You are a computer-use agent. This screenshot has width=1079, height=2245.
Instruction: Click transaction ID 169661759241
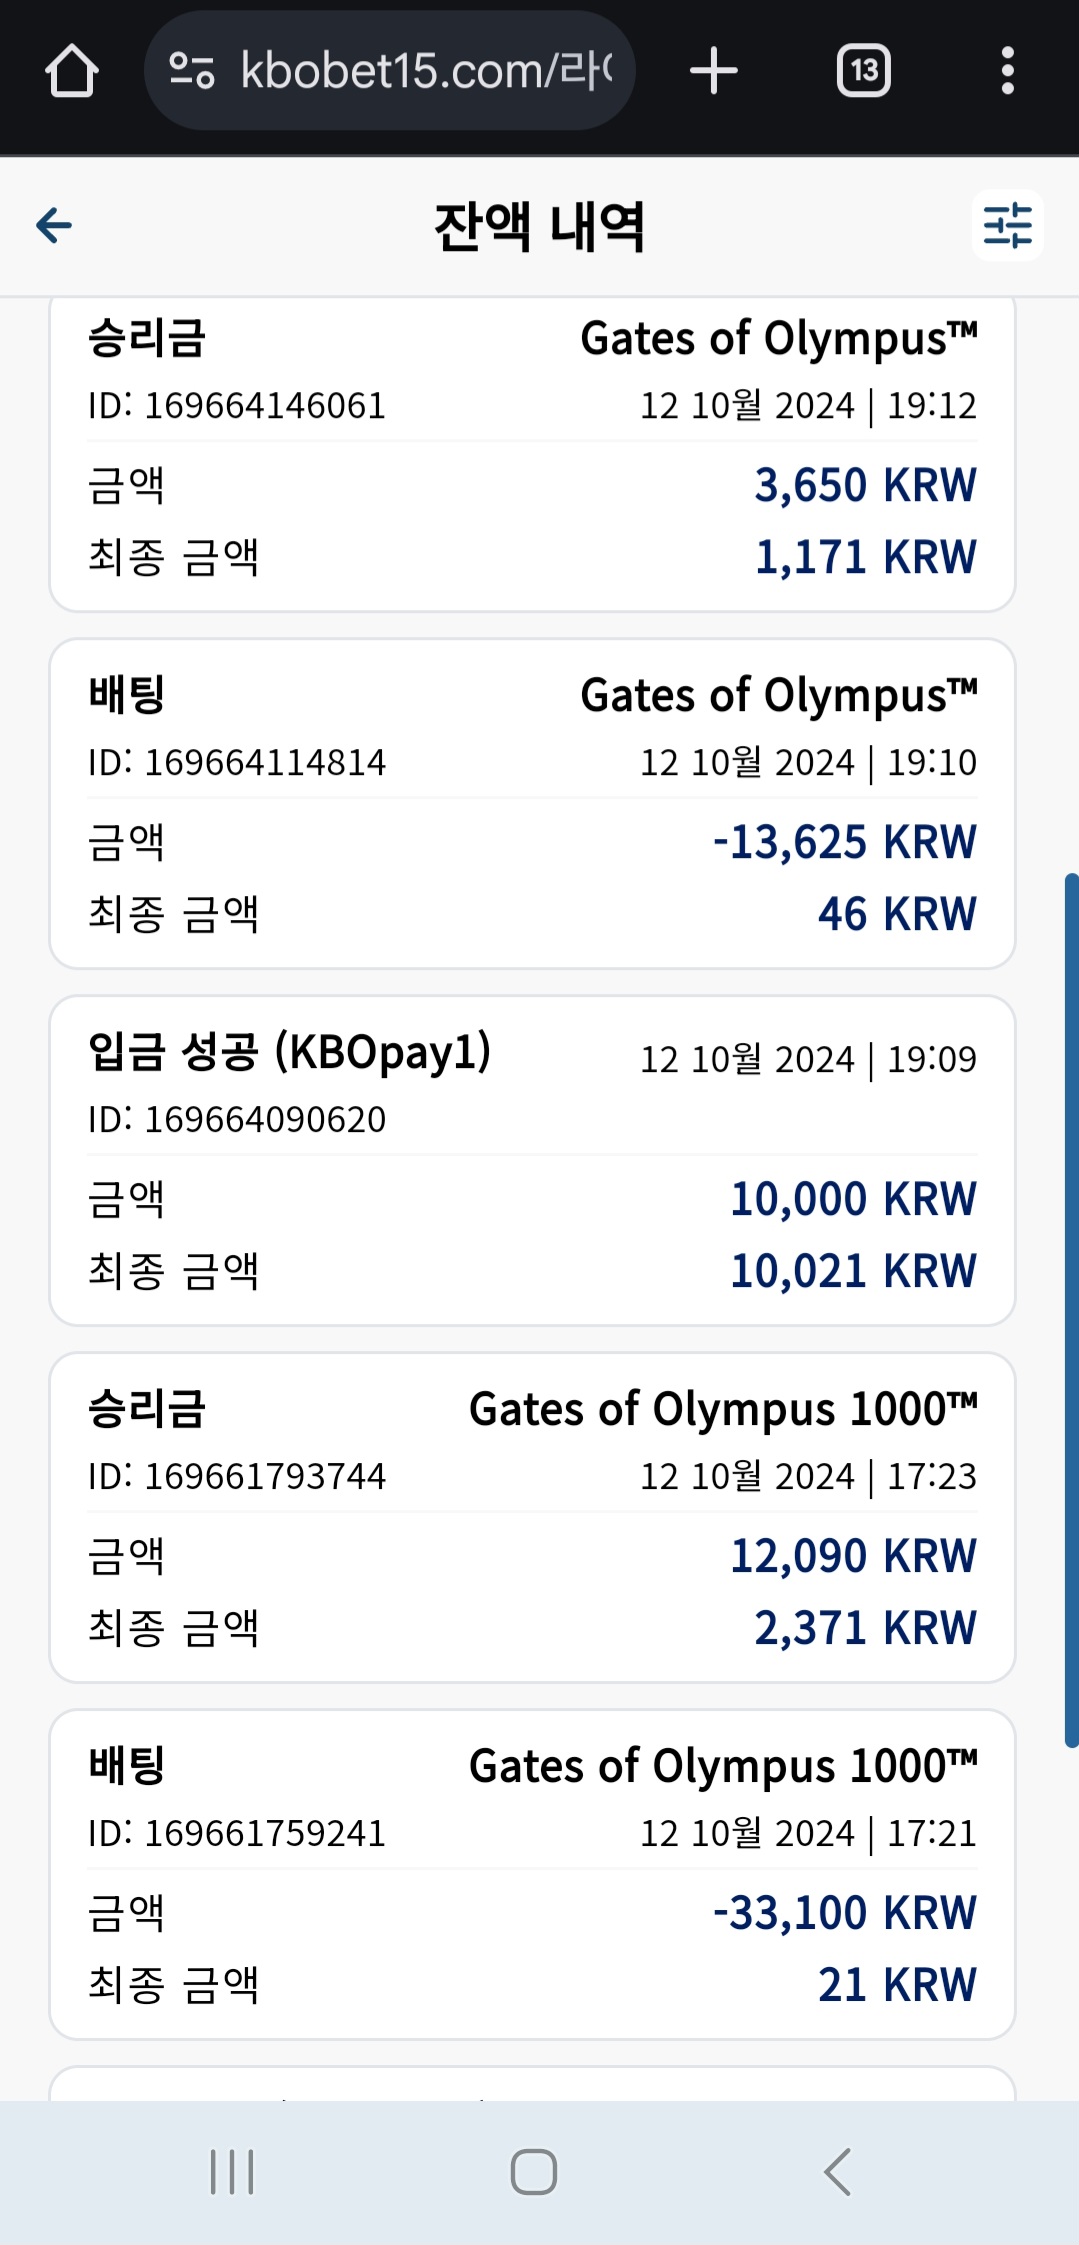click(237, 1834)
